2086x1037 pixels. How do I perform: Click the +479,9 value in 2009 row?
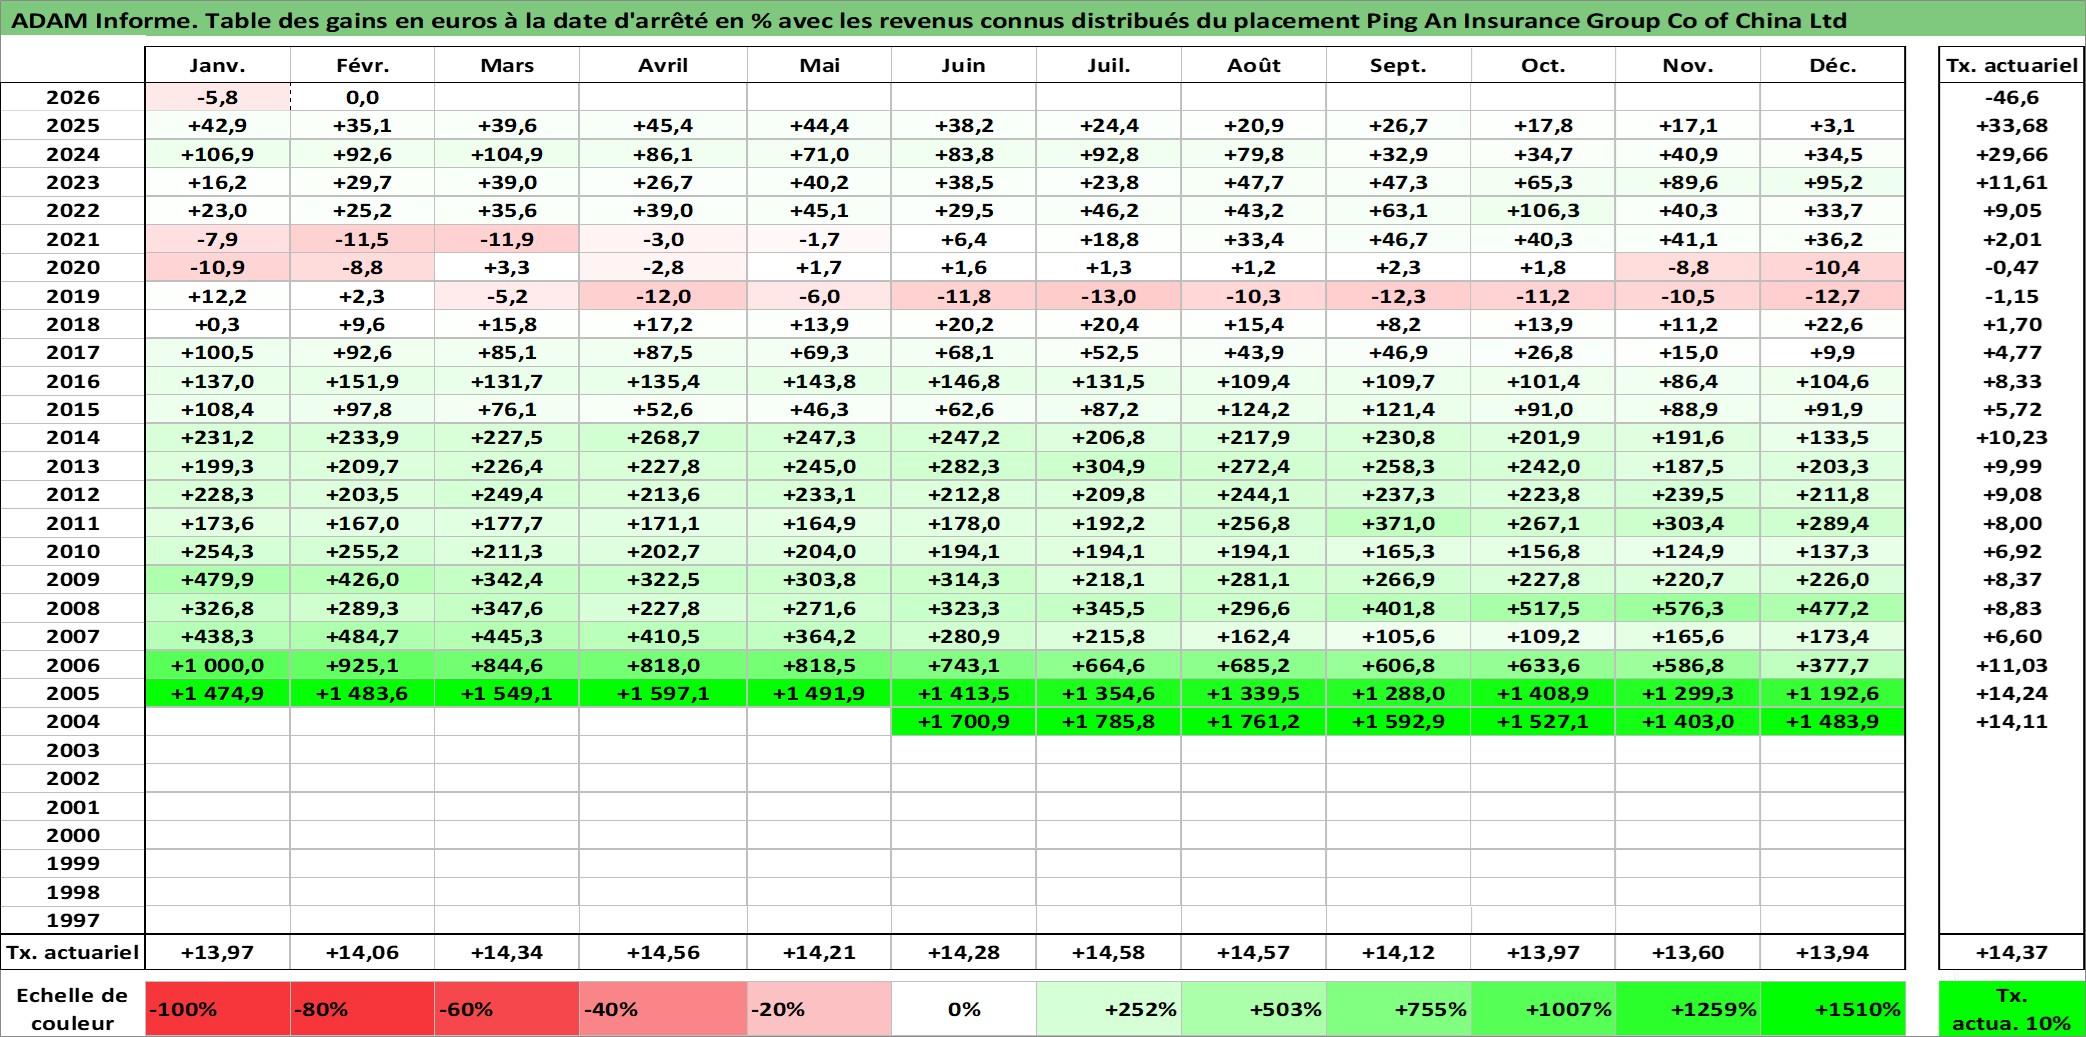click(218, 579)
